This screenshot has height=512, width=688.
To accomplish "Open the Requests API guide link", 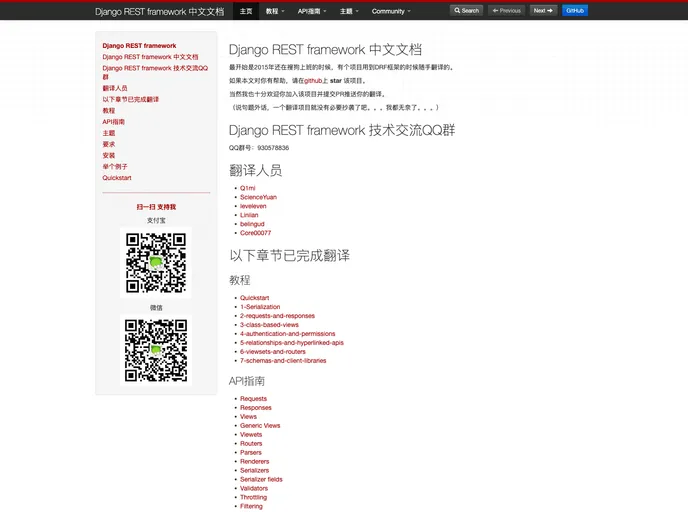I will 253,399.
